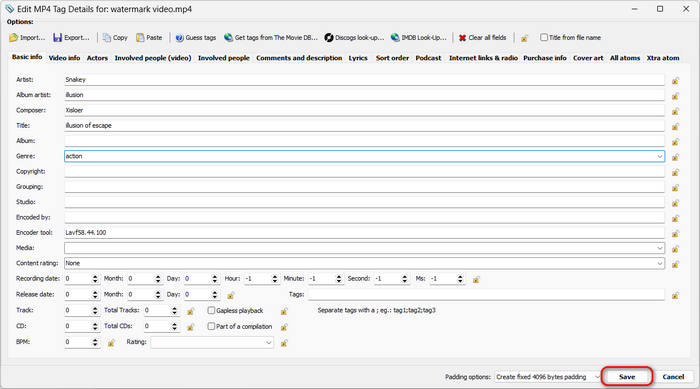Switch to the Video info tab

click(x=64, y=58)
